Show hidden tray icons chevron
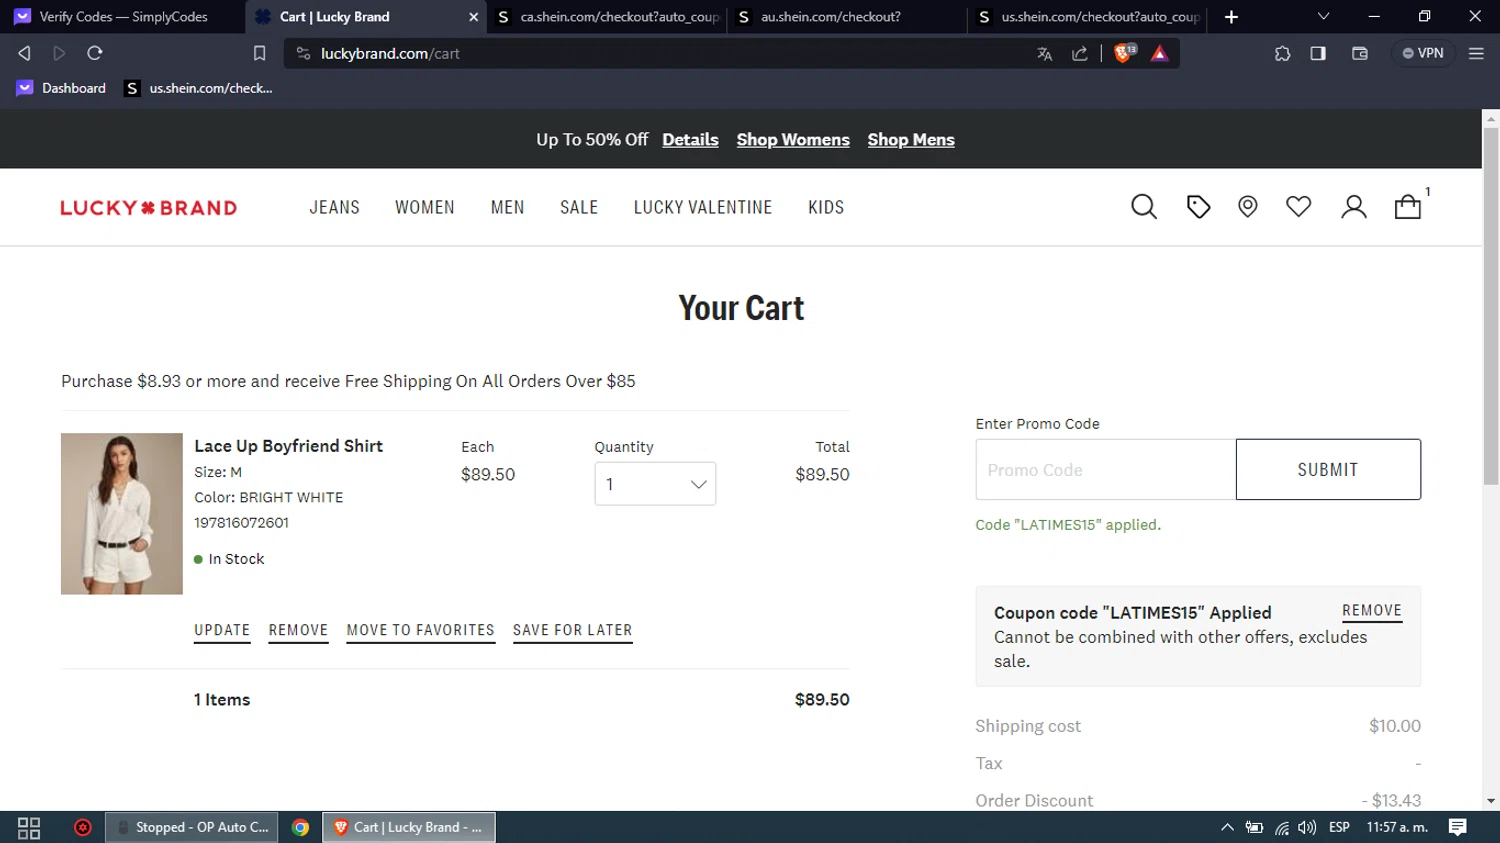This screenshot has height=843, width=1500. pos(1227,827)
